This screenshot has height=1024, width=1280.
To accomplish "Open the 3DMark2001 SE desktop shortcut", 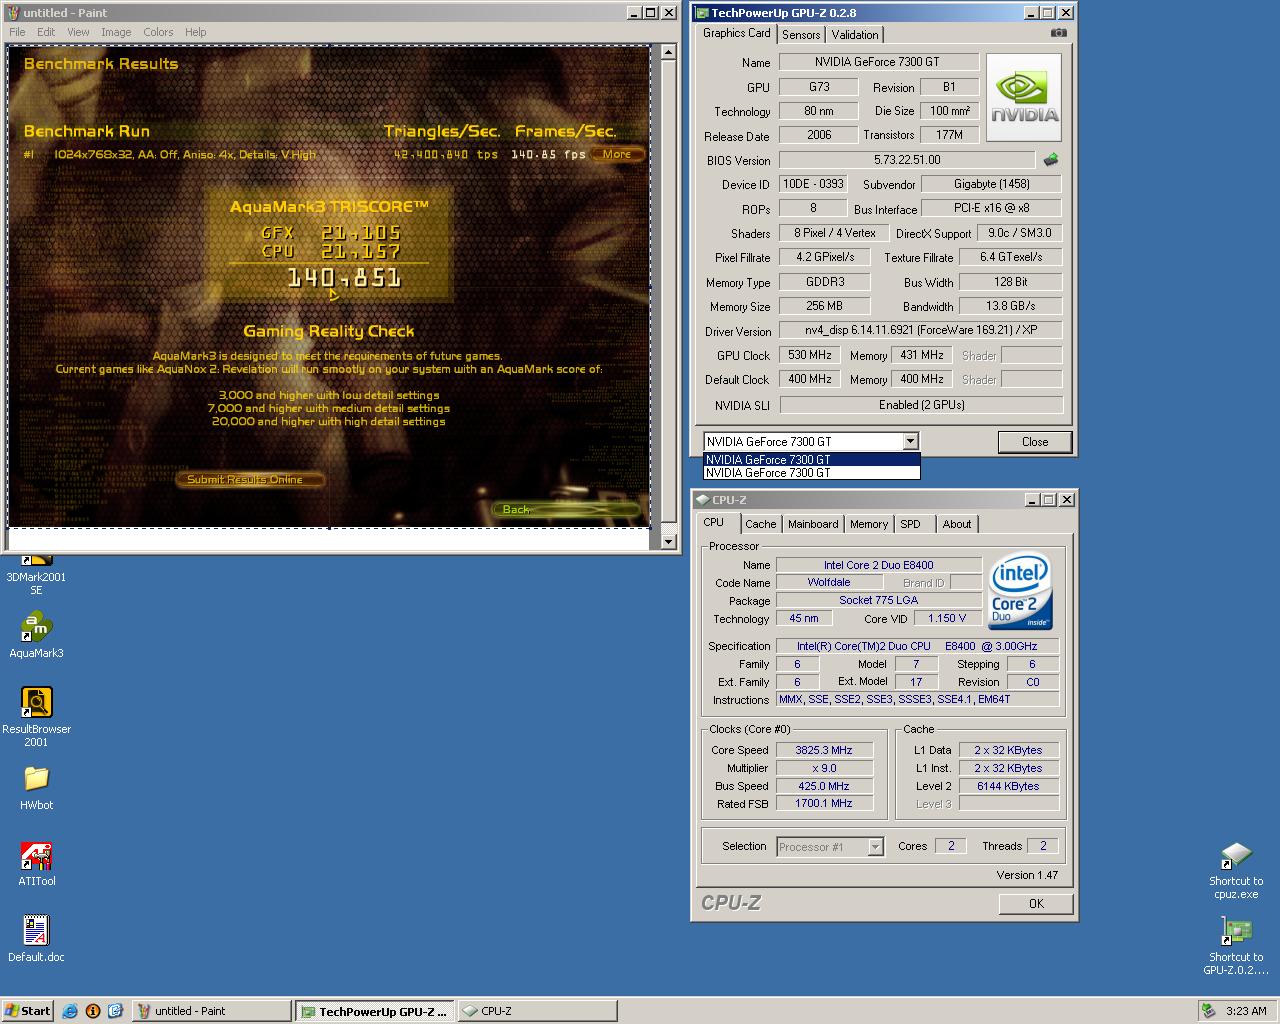I will coord(36,575).
